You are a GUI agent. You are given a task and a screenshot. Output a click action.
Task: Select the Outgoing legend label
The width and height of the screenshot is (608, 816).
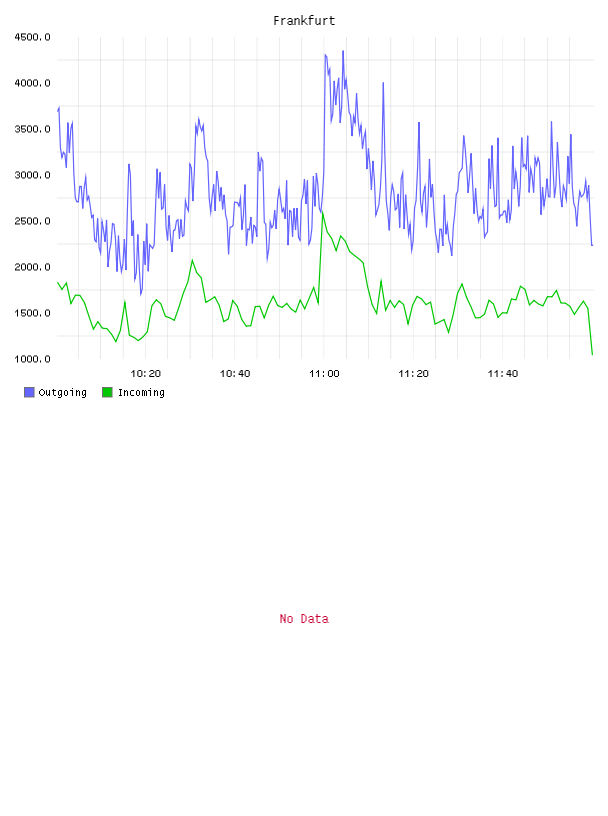click(x=62, y=392)
